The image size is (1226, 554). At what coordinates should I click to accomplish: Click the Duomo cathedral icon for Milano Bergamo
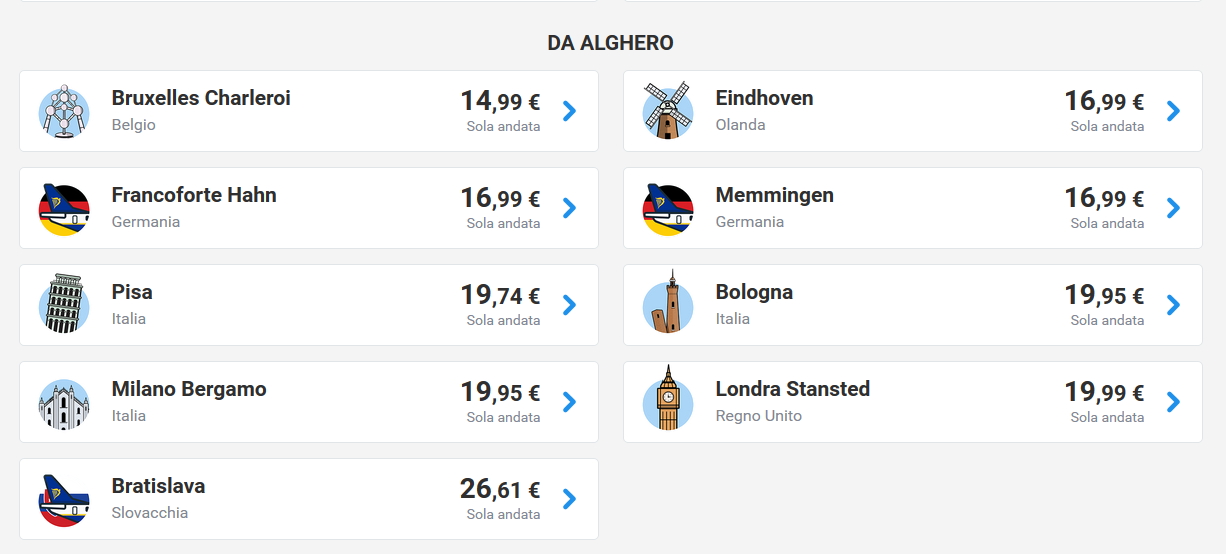pos(64,402)
